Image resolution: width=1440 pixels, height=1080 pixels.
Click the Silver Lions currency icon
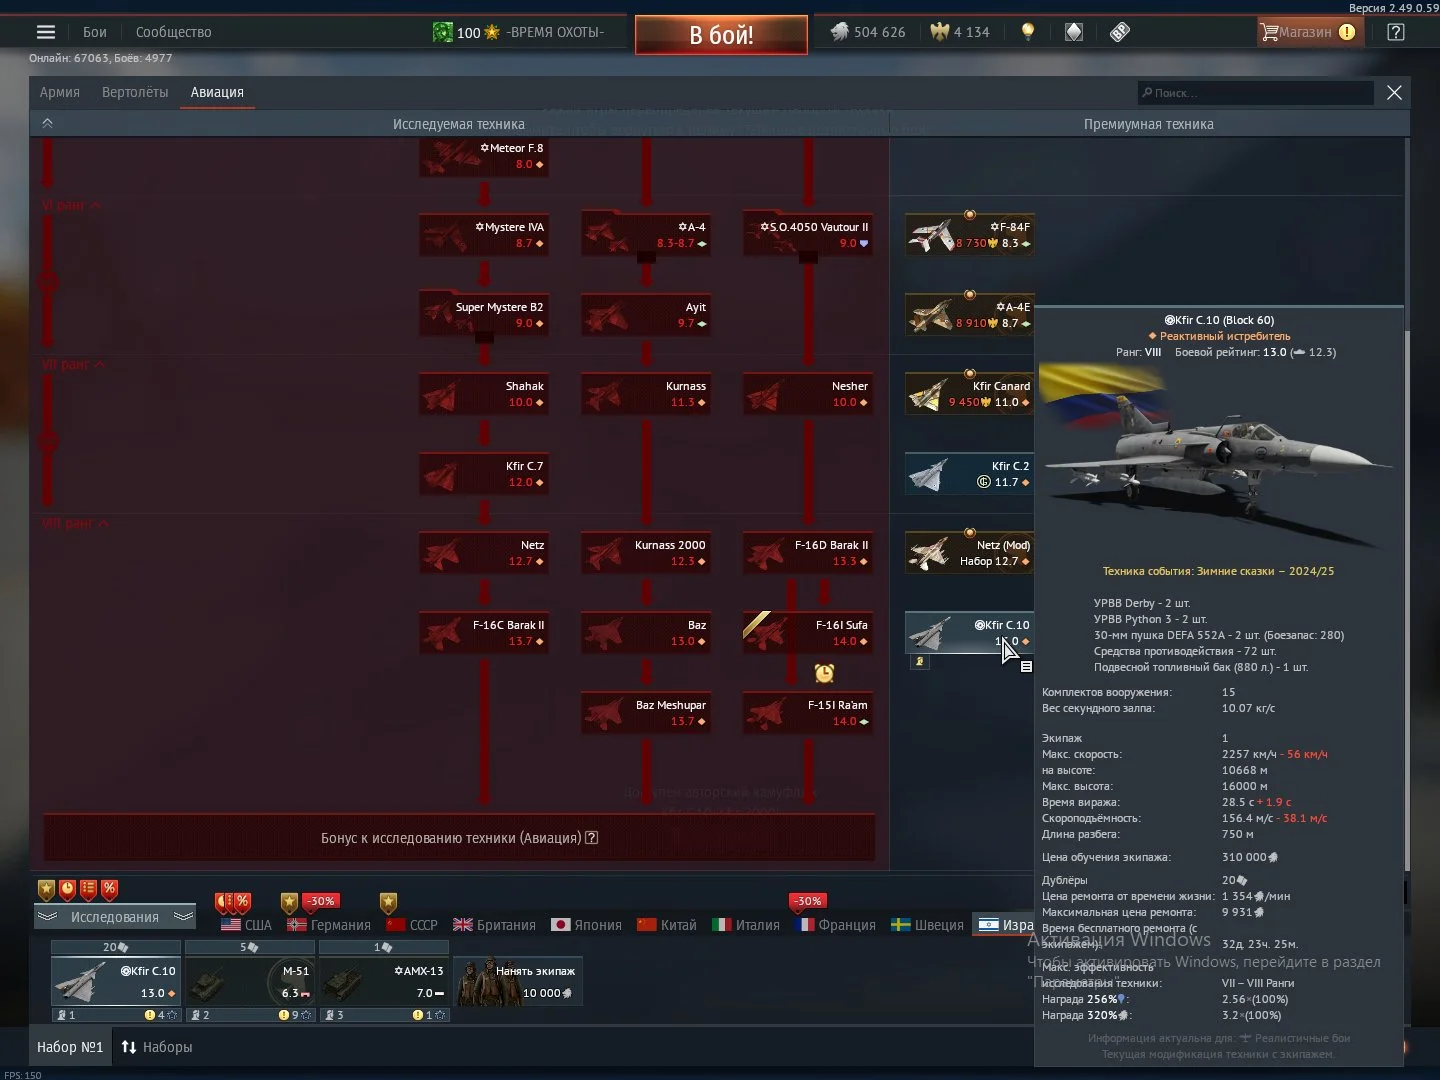point(839,32)
